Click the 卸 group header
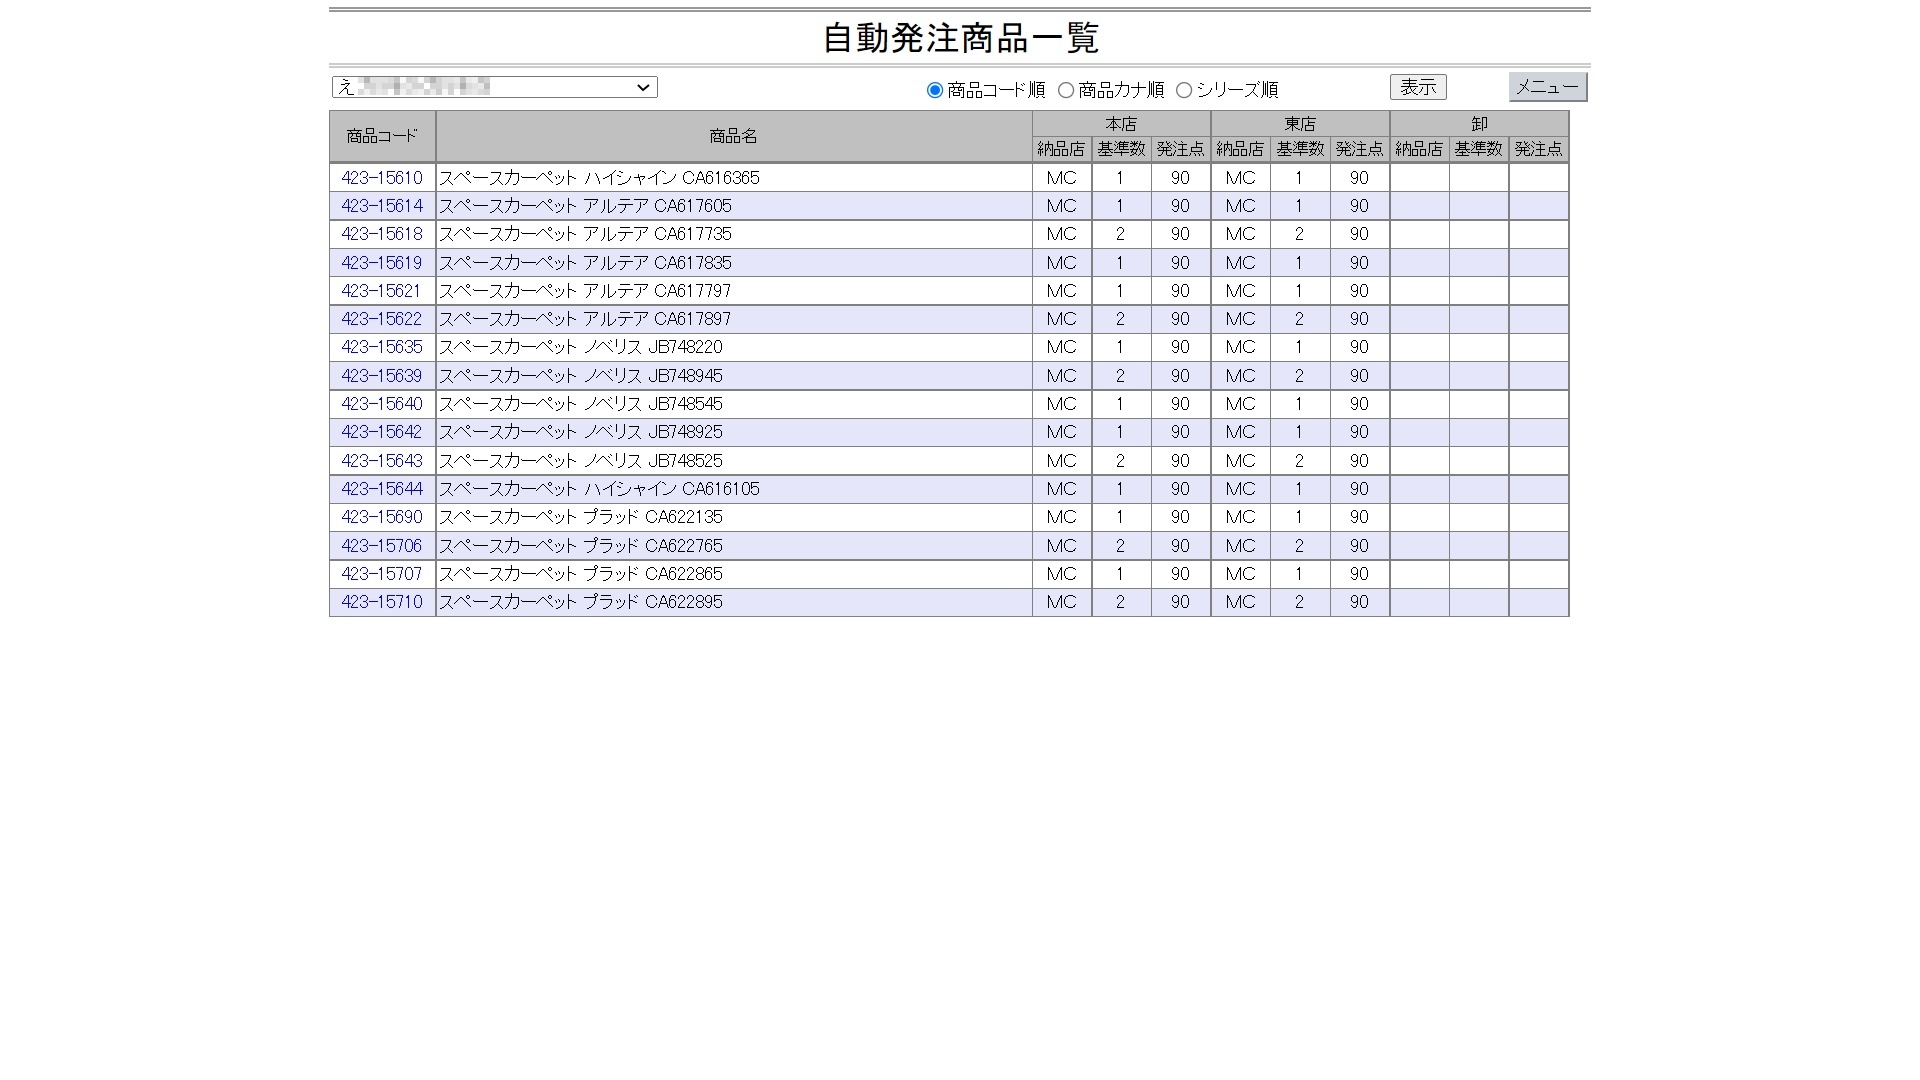This screenshot has width=1920, height=1080. tap(1479, 124)
